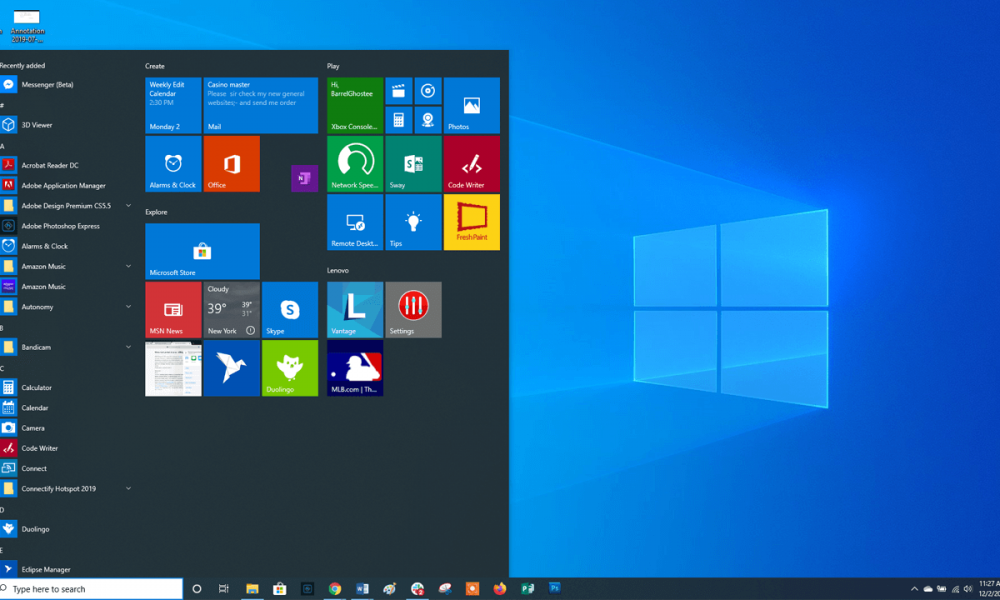
Task: Open the Movies & TV small tile
Action: pyautogui.click(x=399, y=91)
